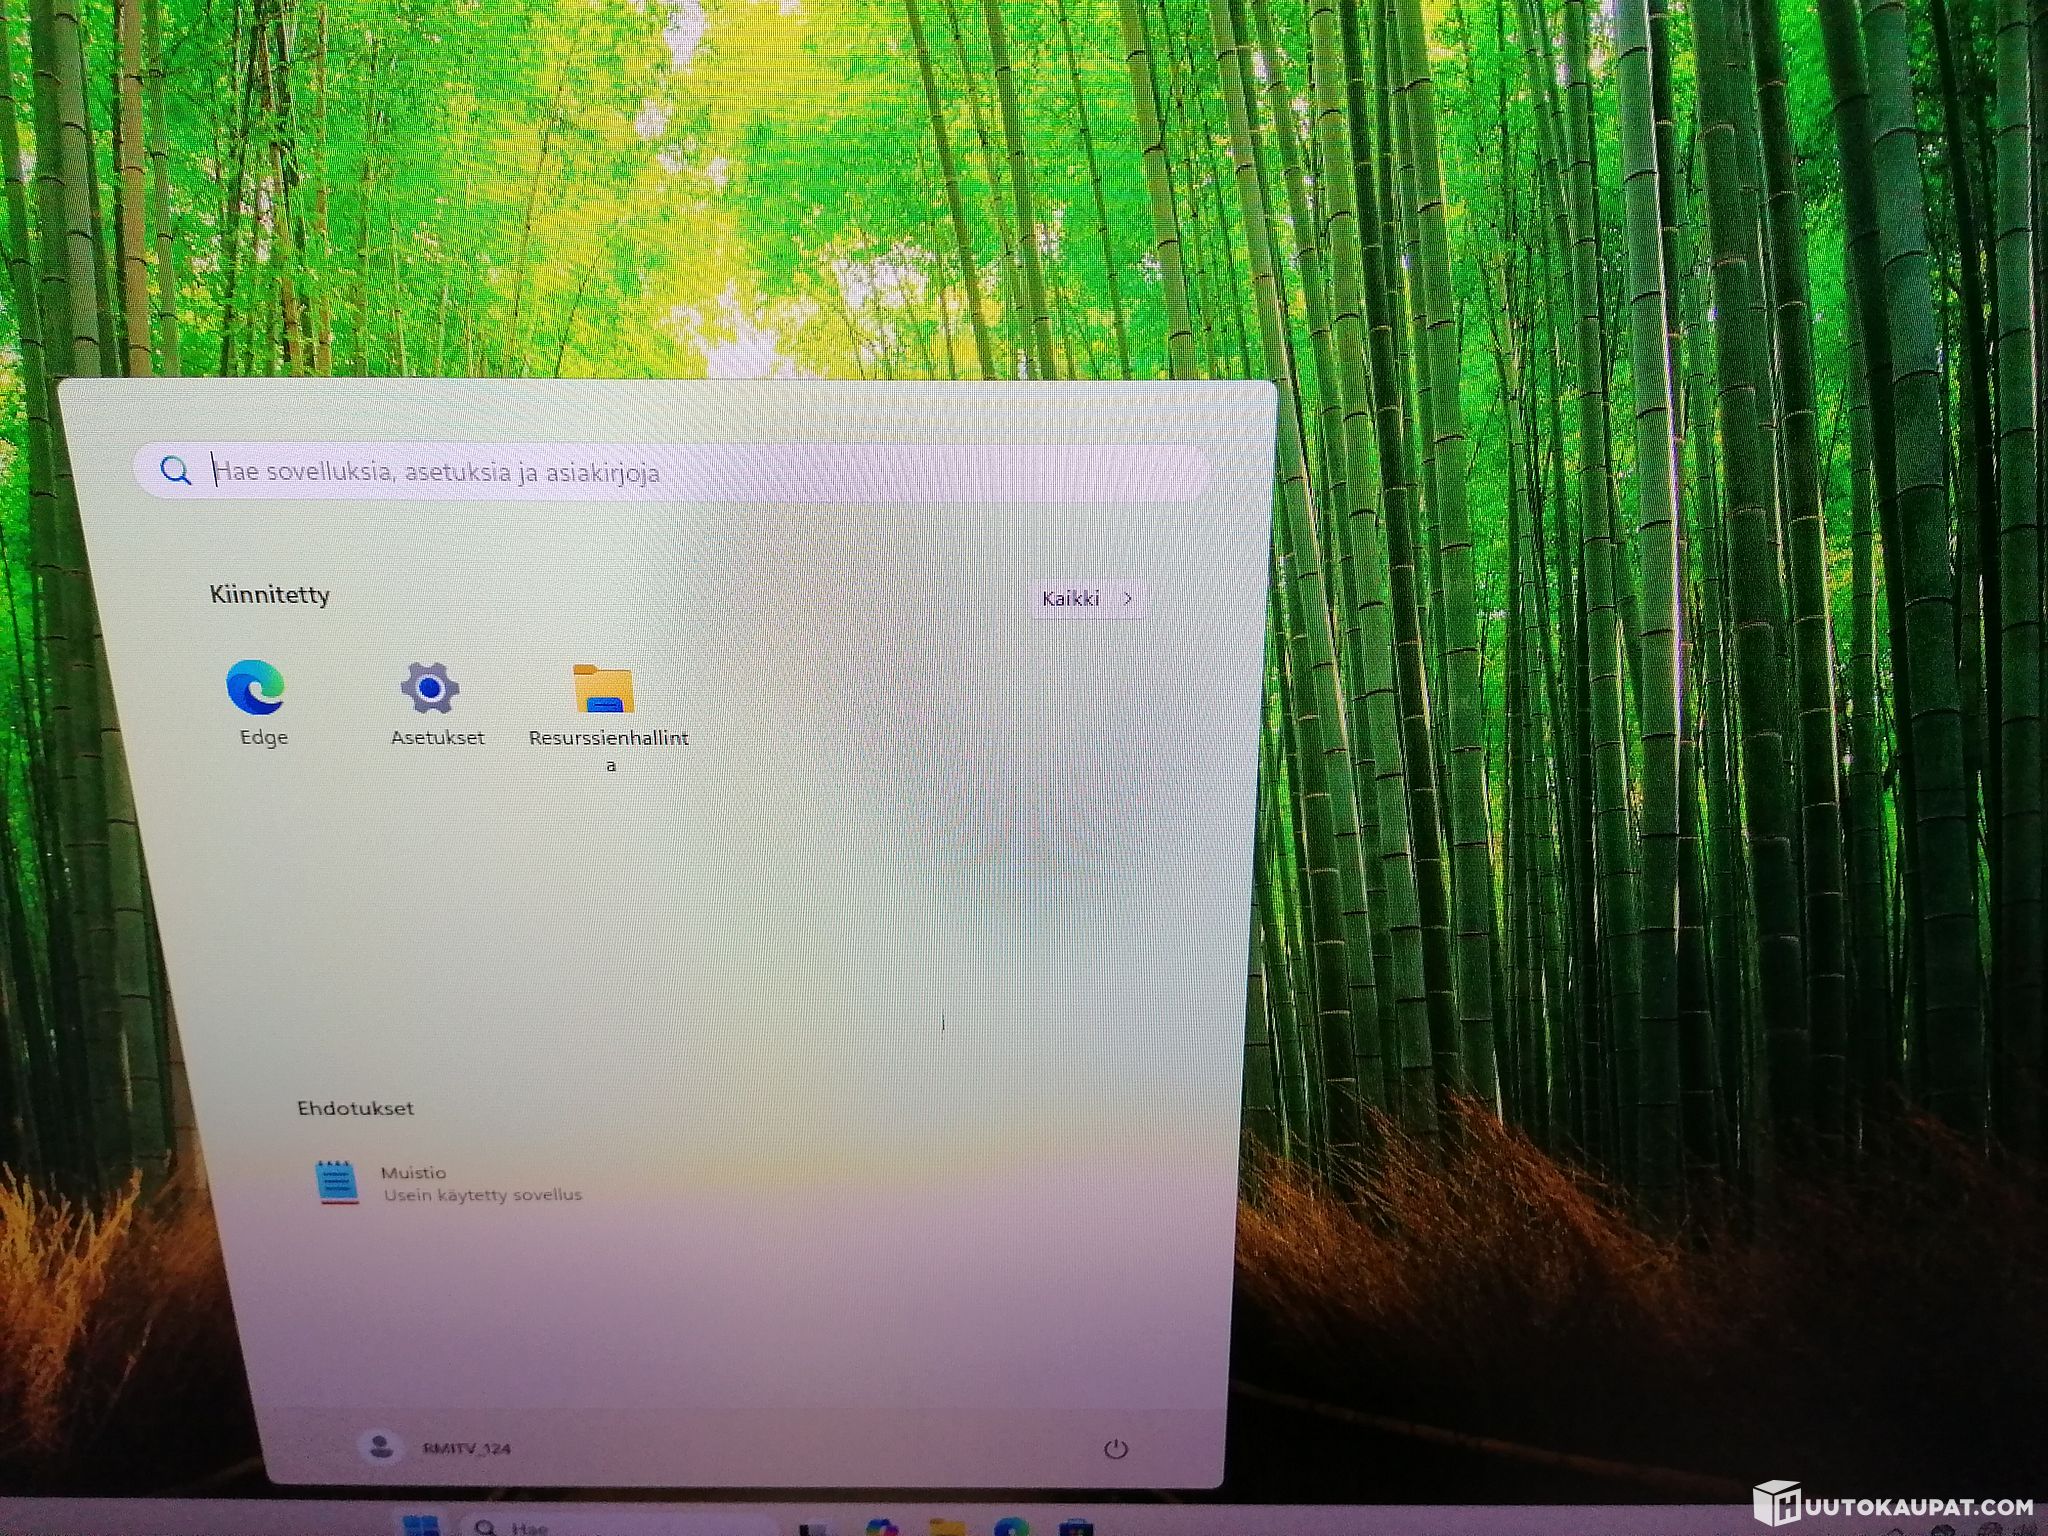Click the RMITV_124 account name
2048x1536 pixels.
467,1448
